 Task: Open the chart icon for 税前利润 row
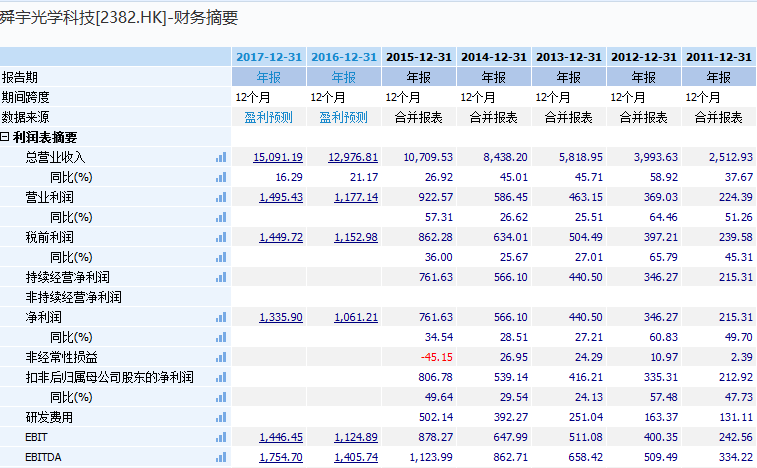pyautogui.click(x=221, y=238)
